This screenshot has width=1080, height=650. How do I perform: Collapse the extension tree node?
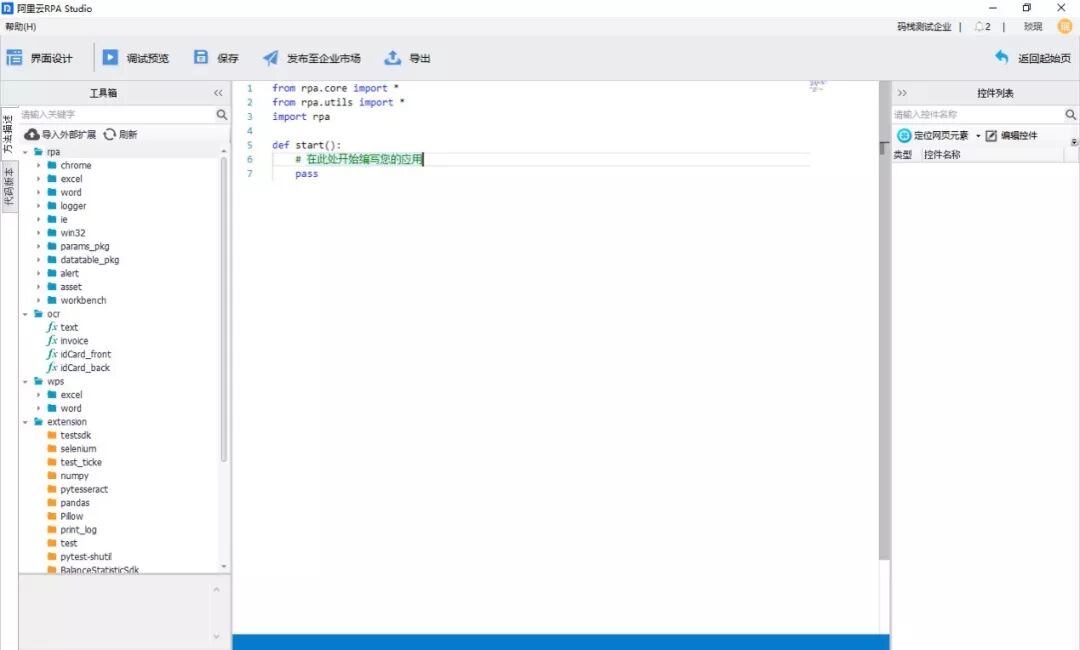pyautogui.click(x=25, y=422)
